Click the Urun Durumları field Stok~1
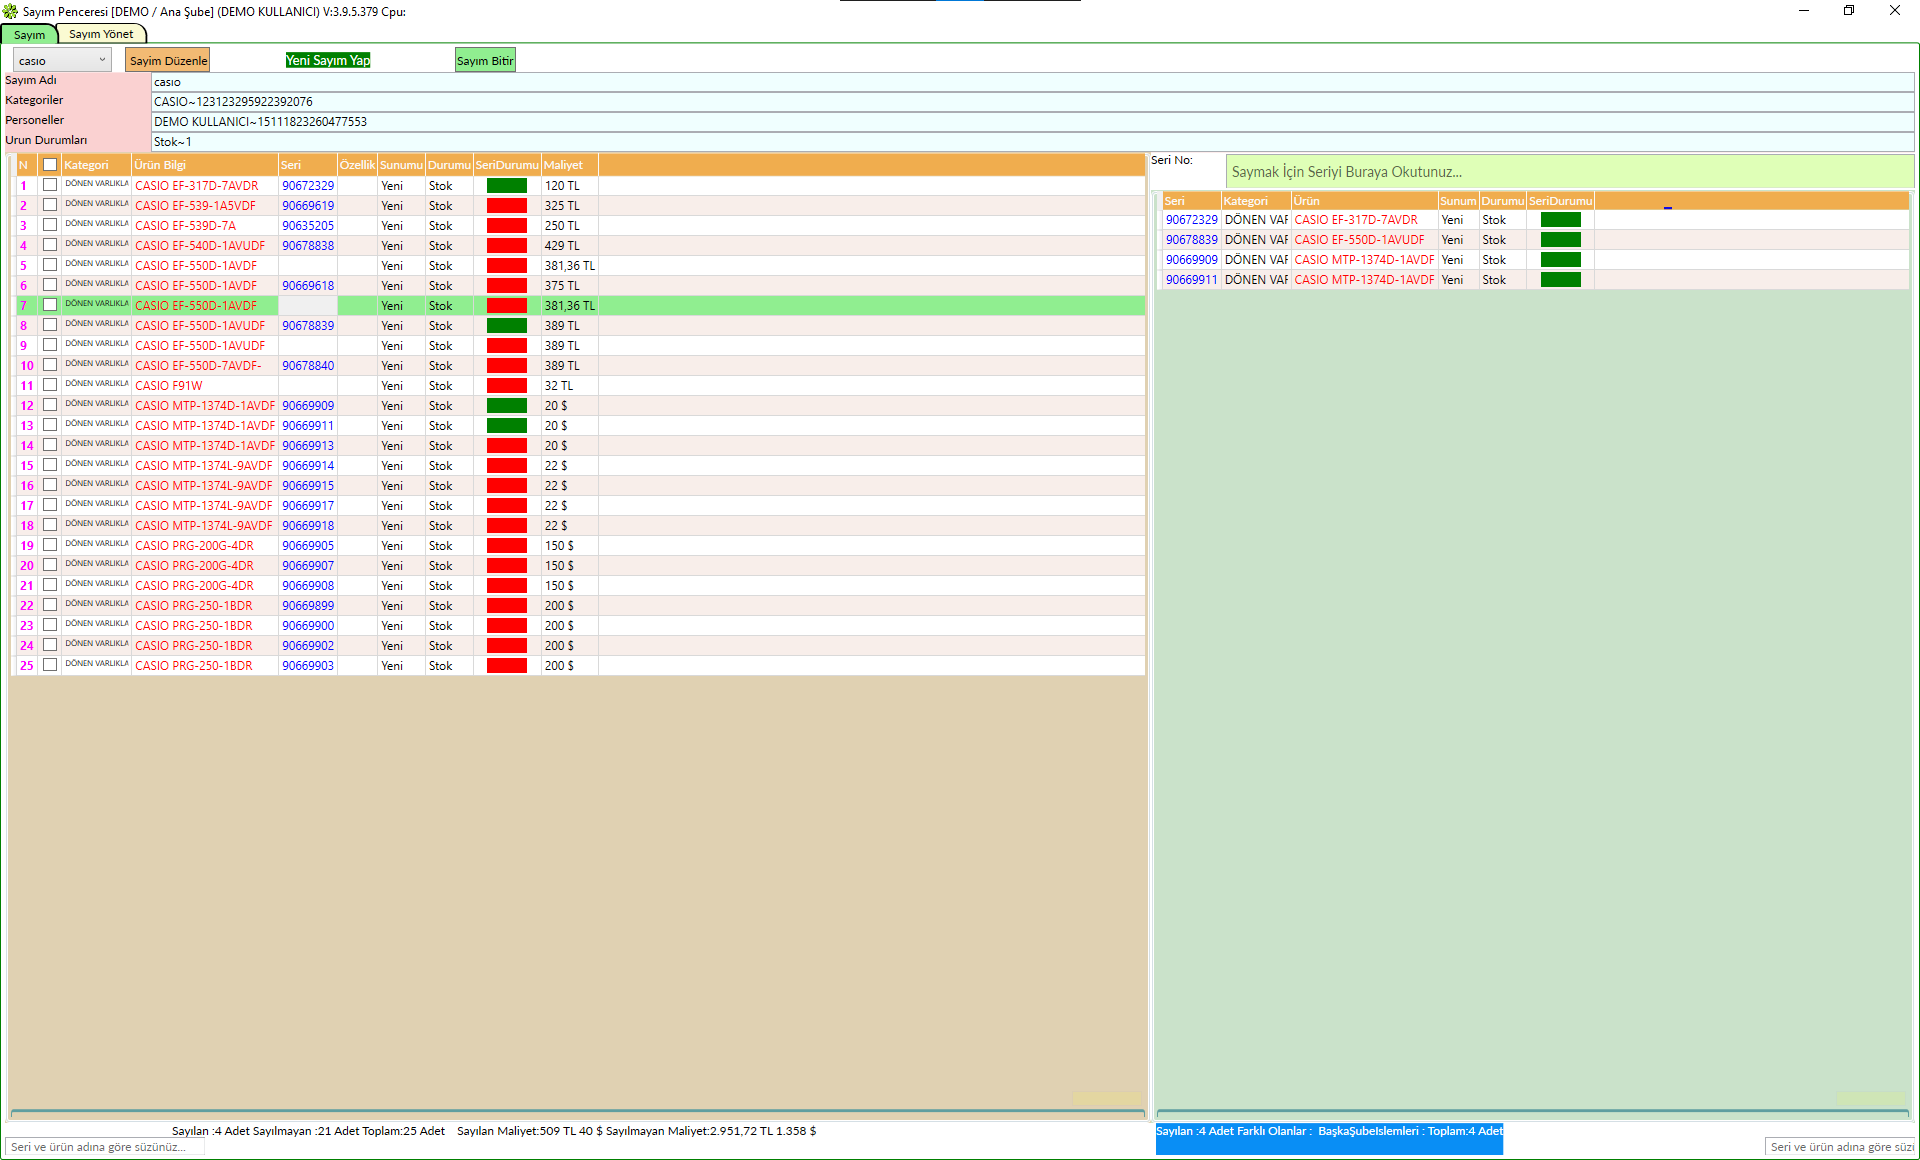This screenshot has height=1160, width=1920. click(x=1032, y=142)
